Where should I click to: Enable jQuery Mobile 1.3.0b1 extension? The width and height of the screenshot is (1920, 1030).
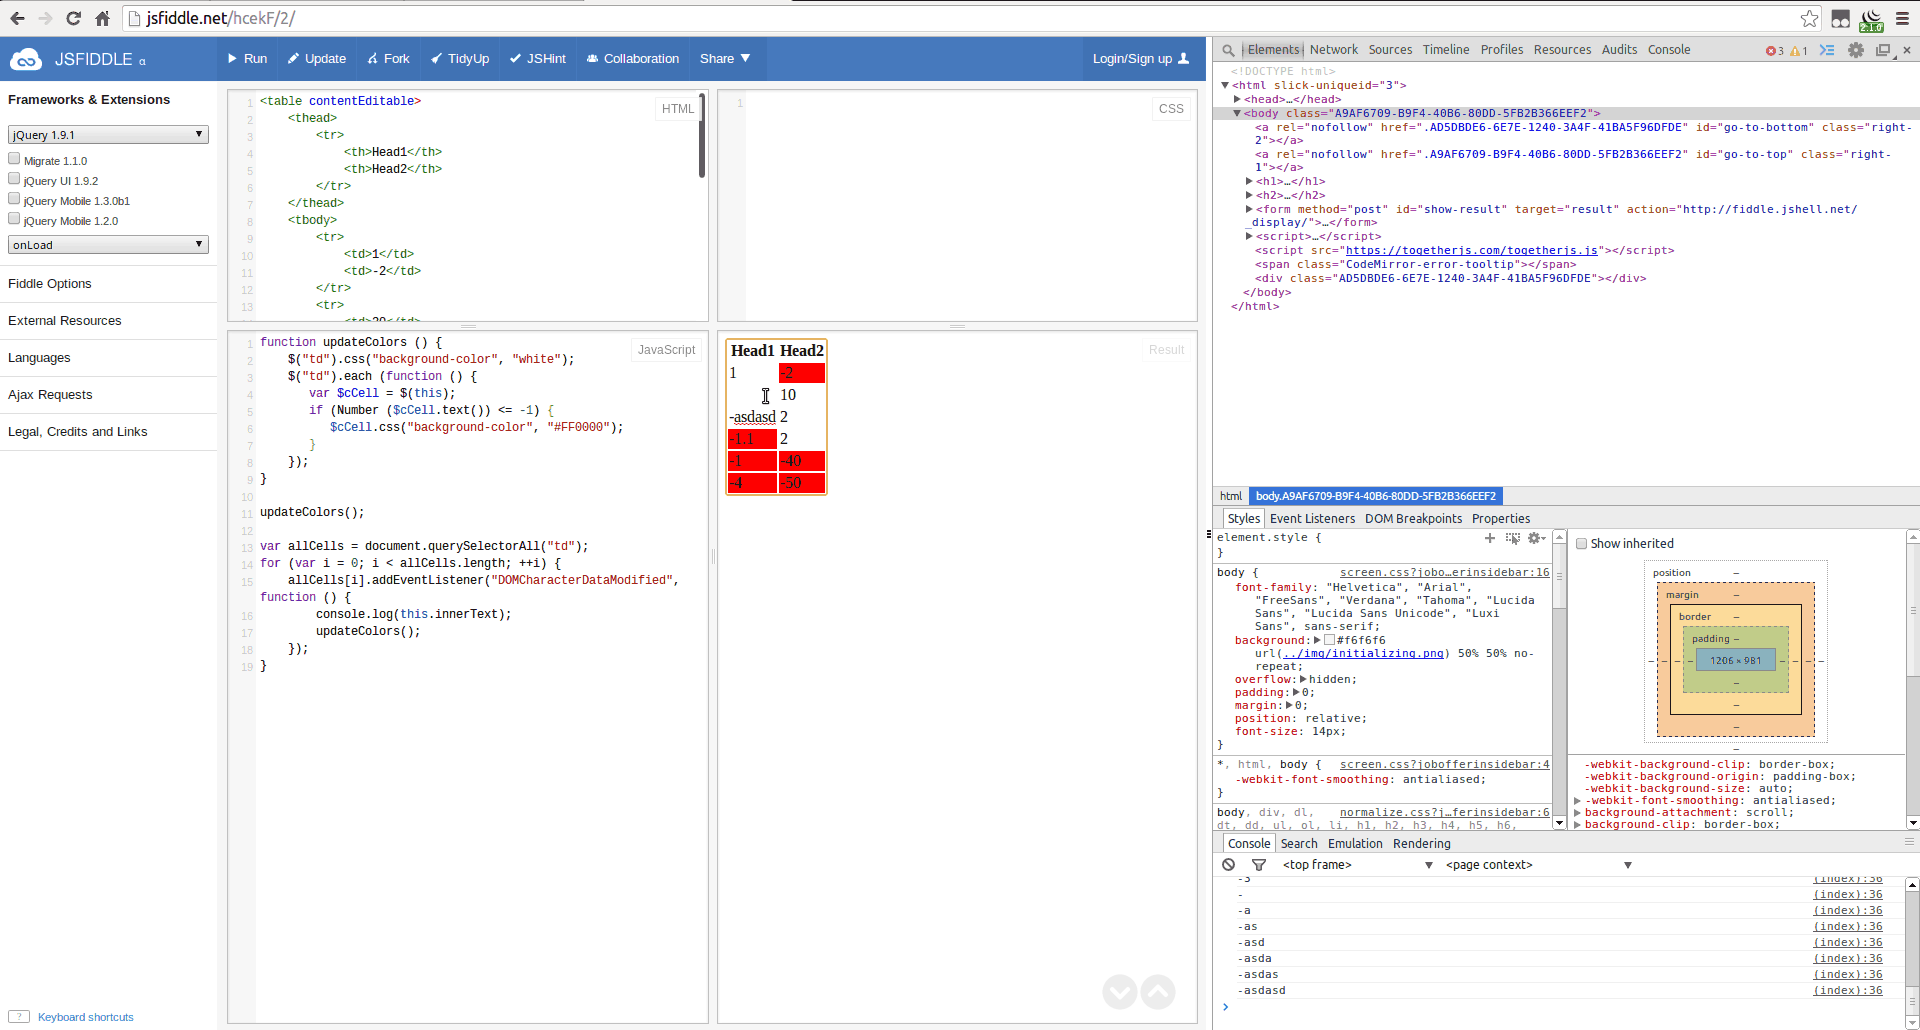[x=14, y=197]
